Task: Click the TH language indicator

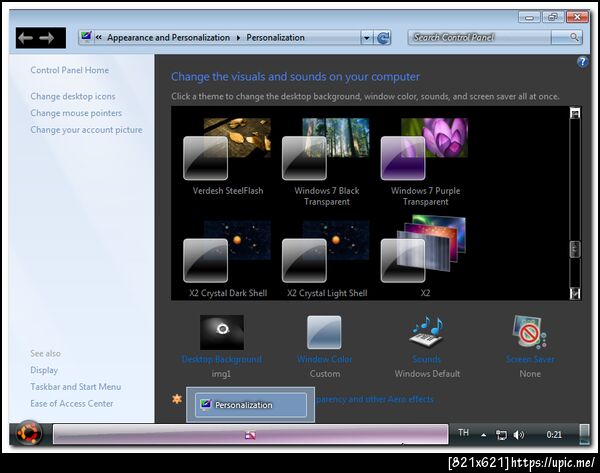Action: [x=463, y=433]
